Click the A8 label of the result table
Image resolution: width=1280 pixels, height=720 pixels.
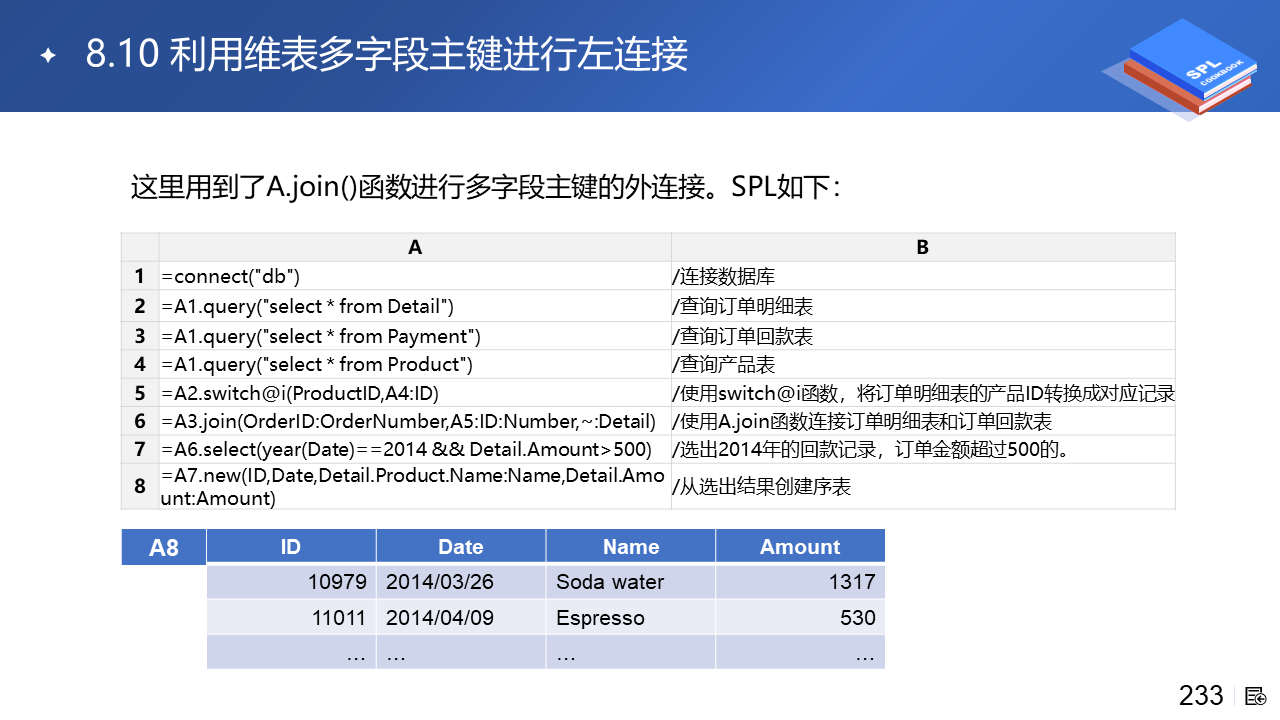pos(164,547)
